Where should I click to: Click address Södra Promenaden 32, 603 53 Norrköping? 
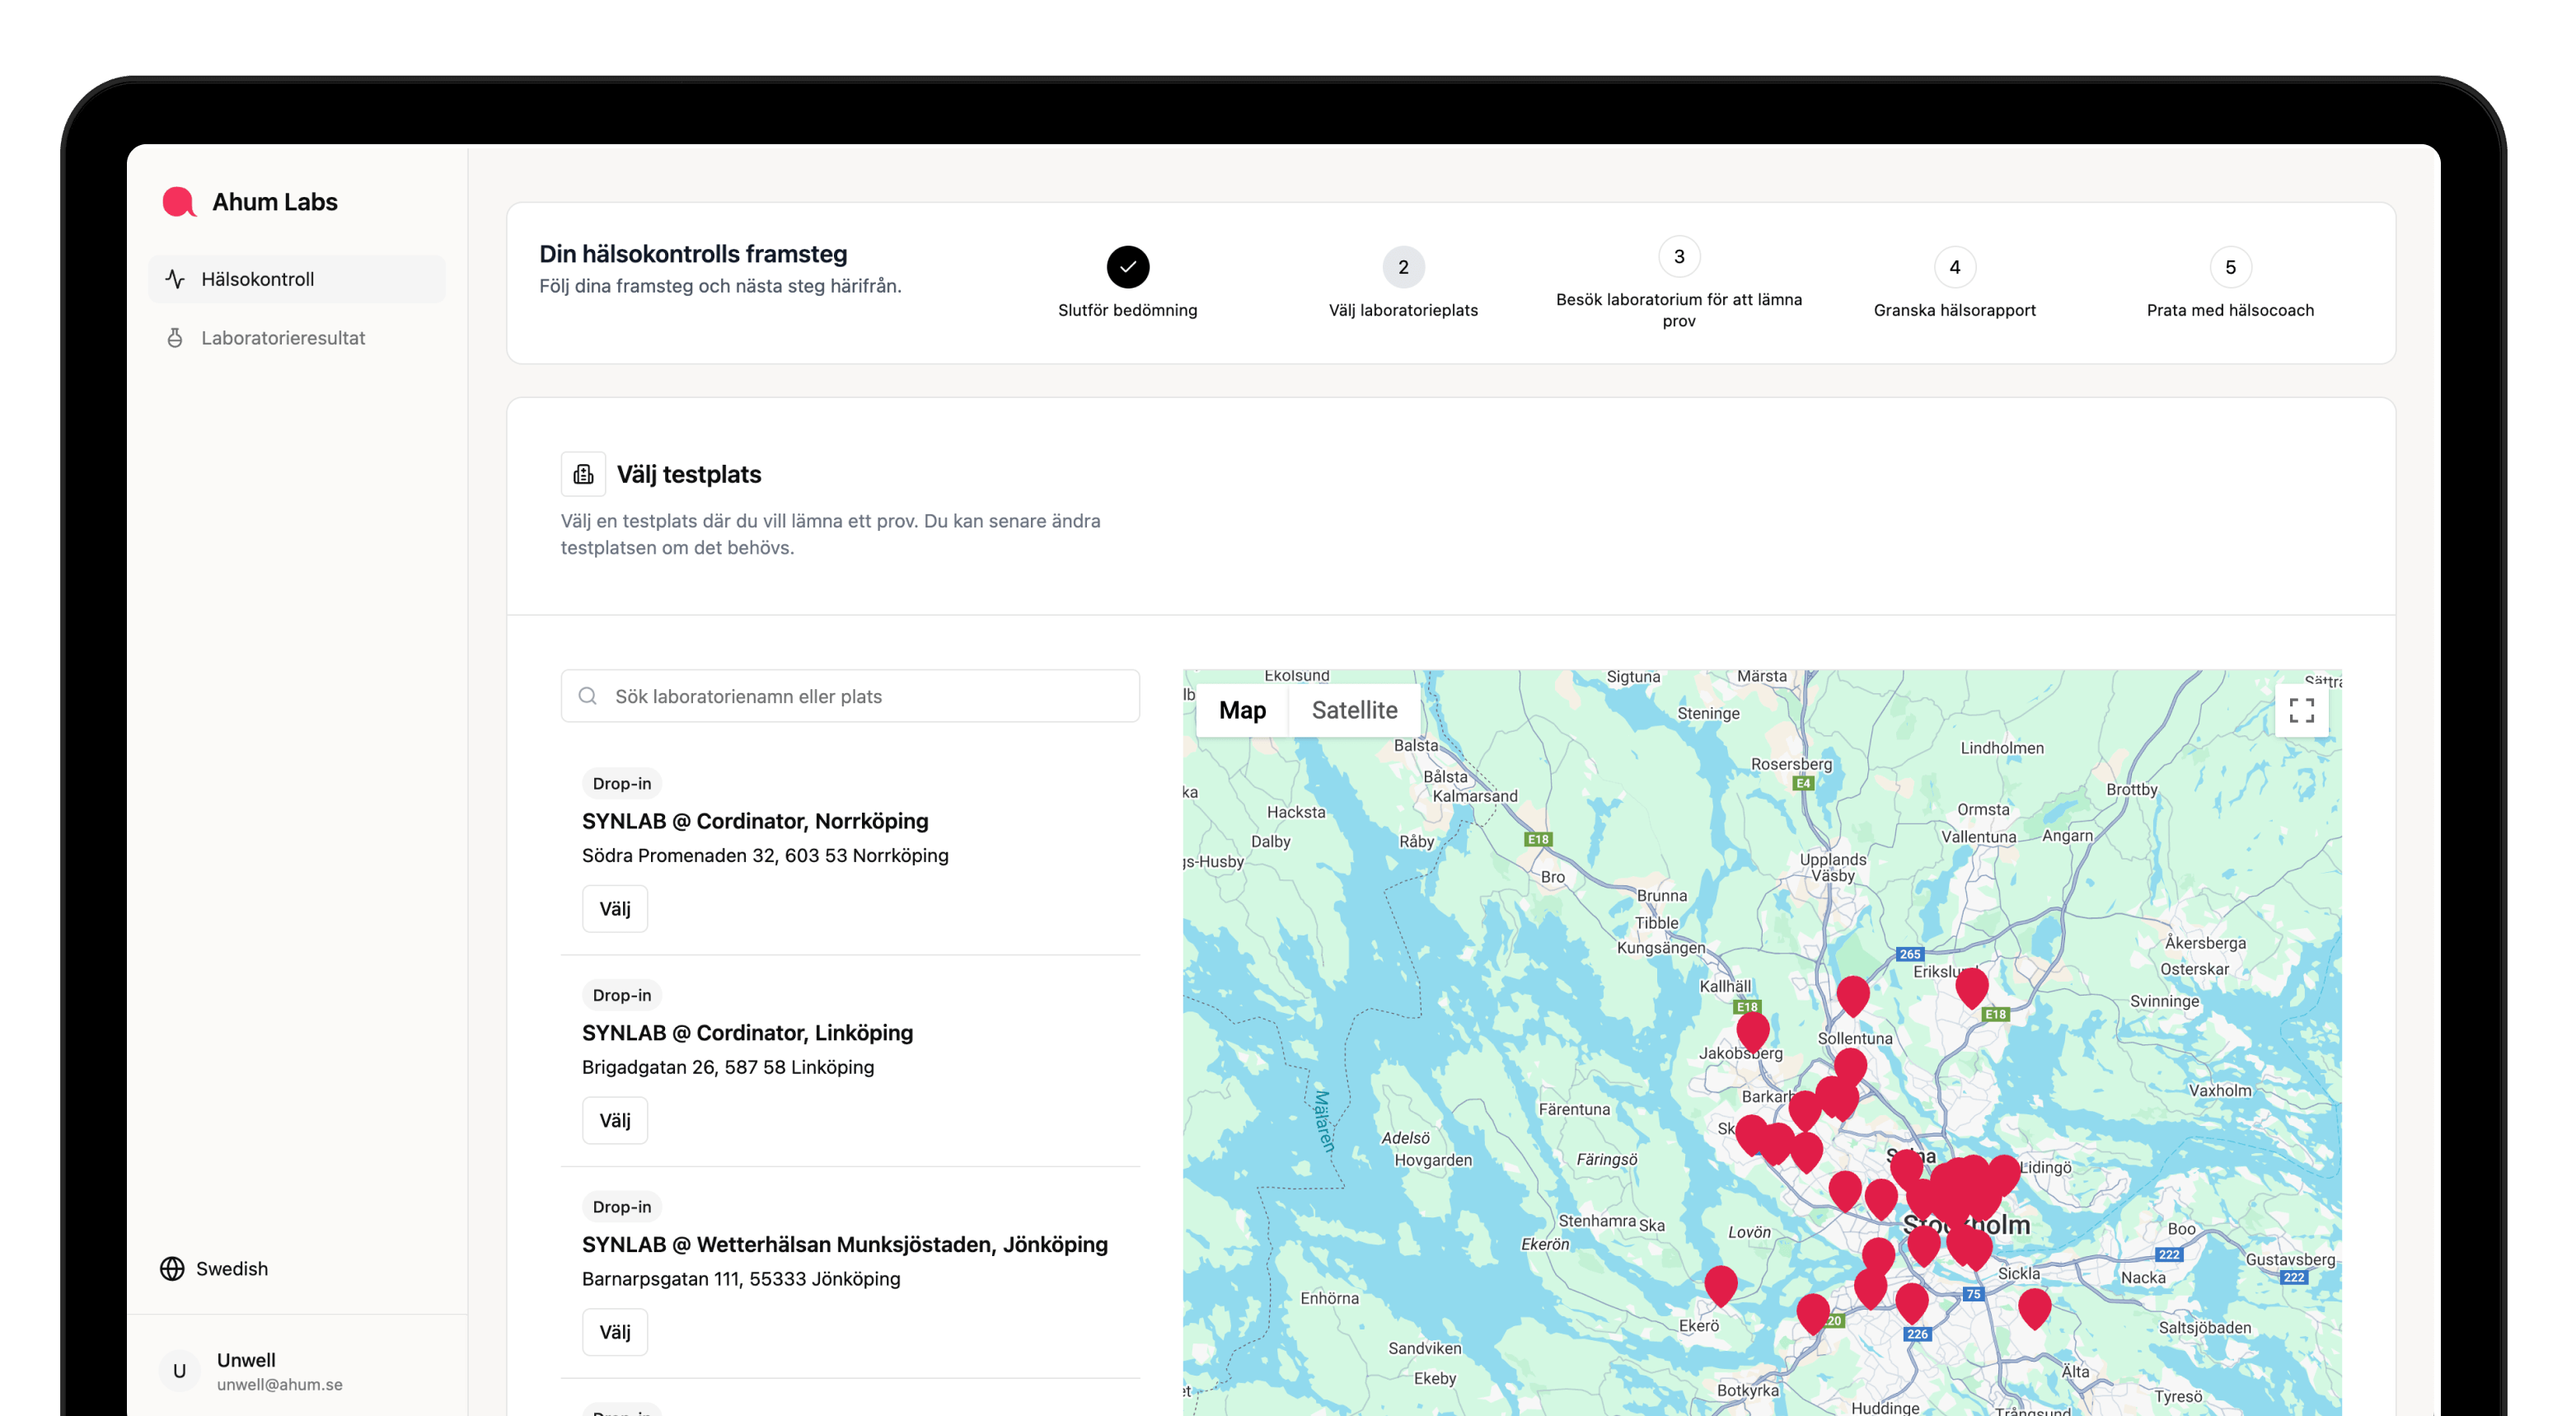click(765, 855)
